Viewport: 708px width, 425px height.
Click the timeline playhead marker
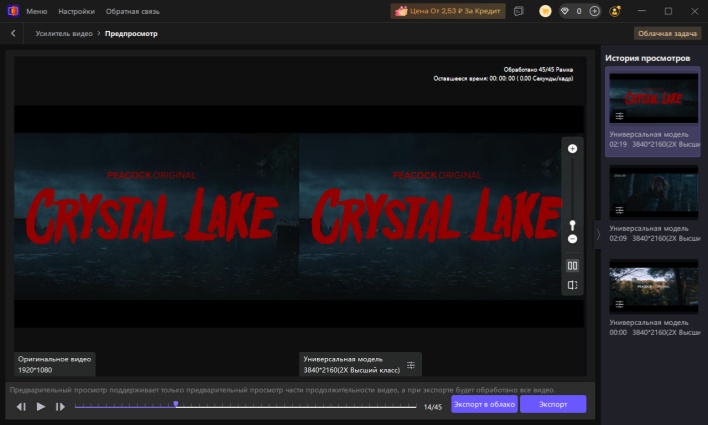click(x=176, y=404)
